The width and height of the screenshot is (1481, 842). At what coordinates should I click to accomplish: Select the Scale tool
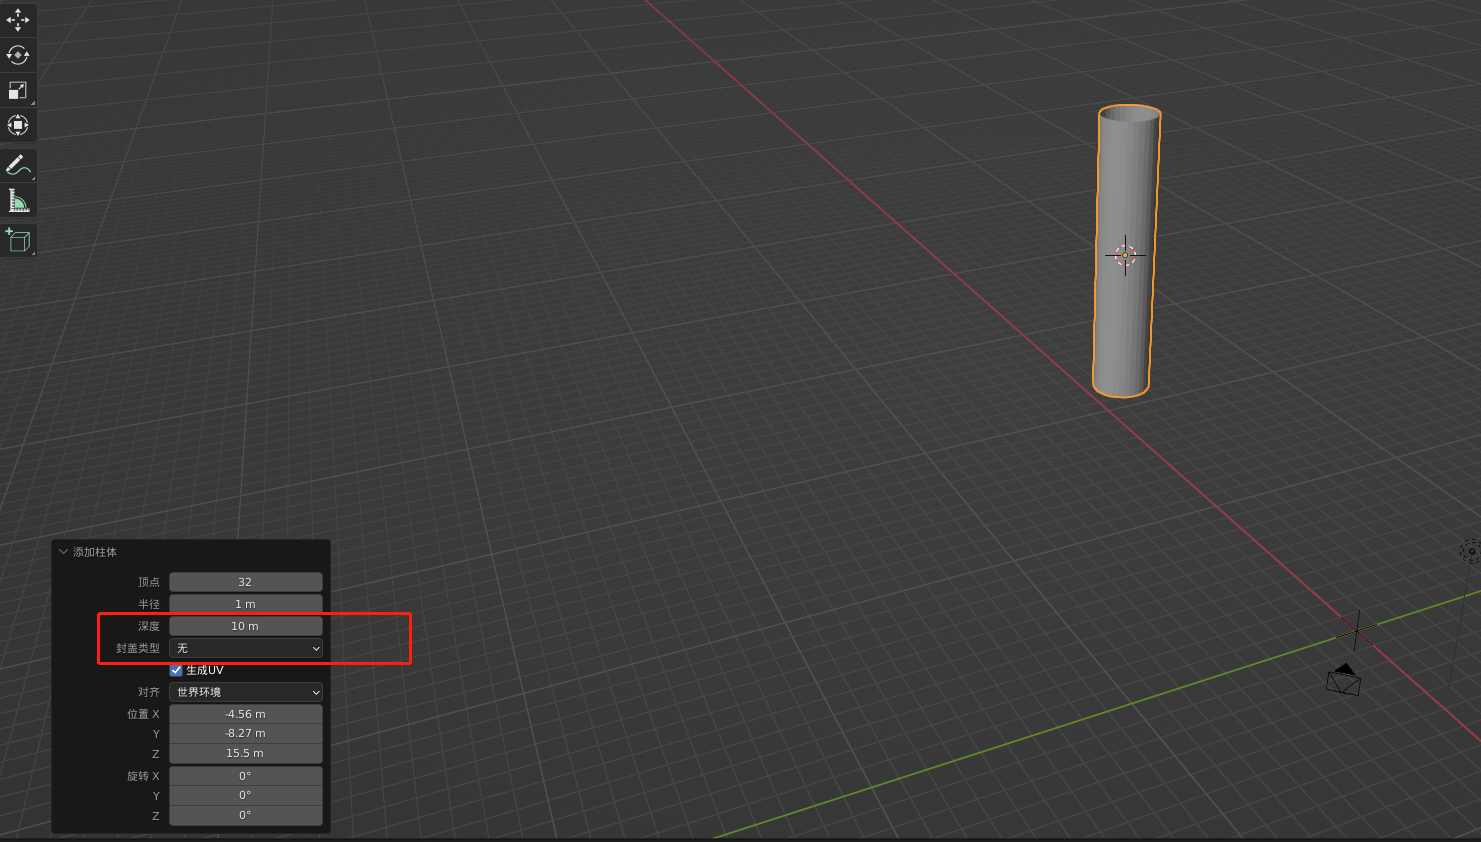[x=18, y=90]
